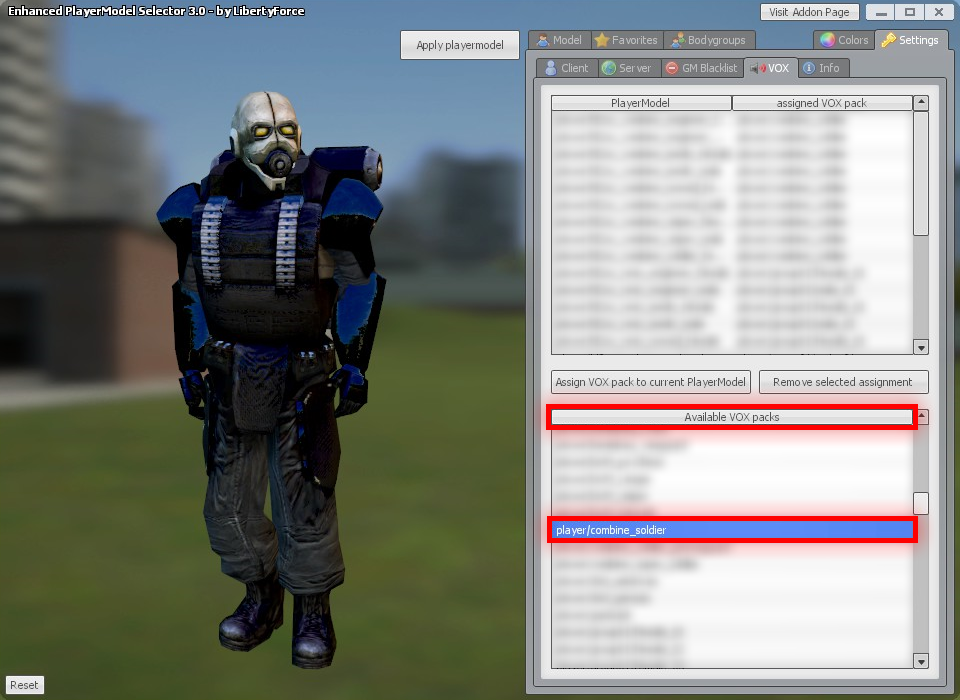960x700 pixels.
Task: Click the blue info icon on Info tab
Action: 809,68
